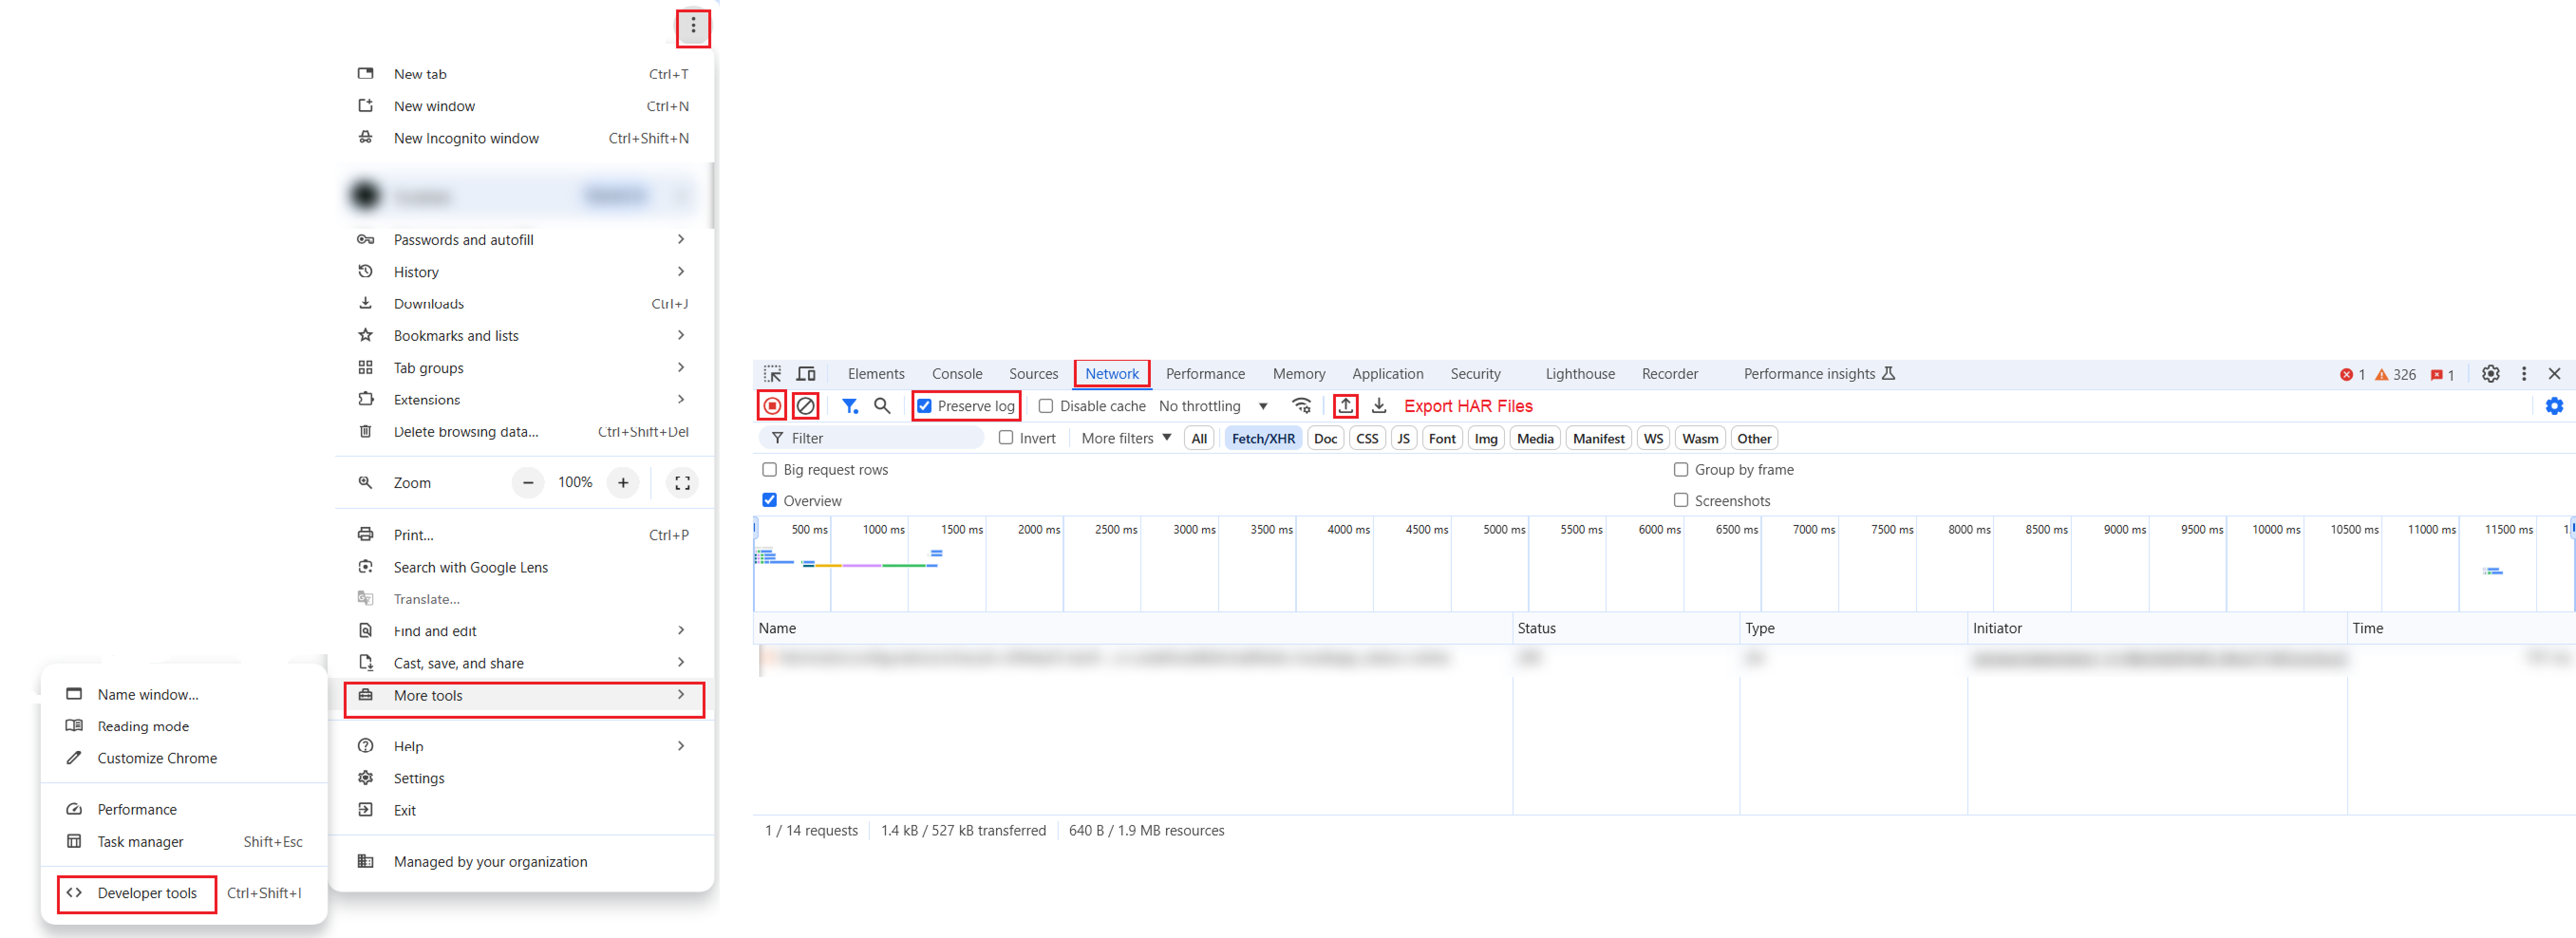
Task: Switch to the Console tab
Action: [956, 374]
